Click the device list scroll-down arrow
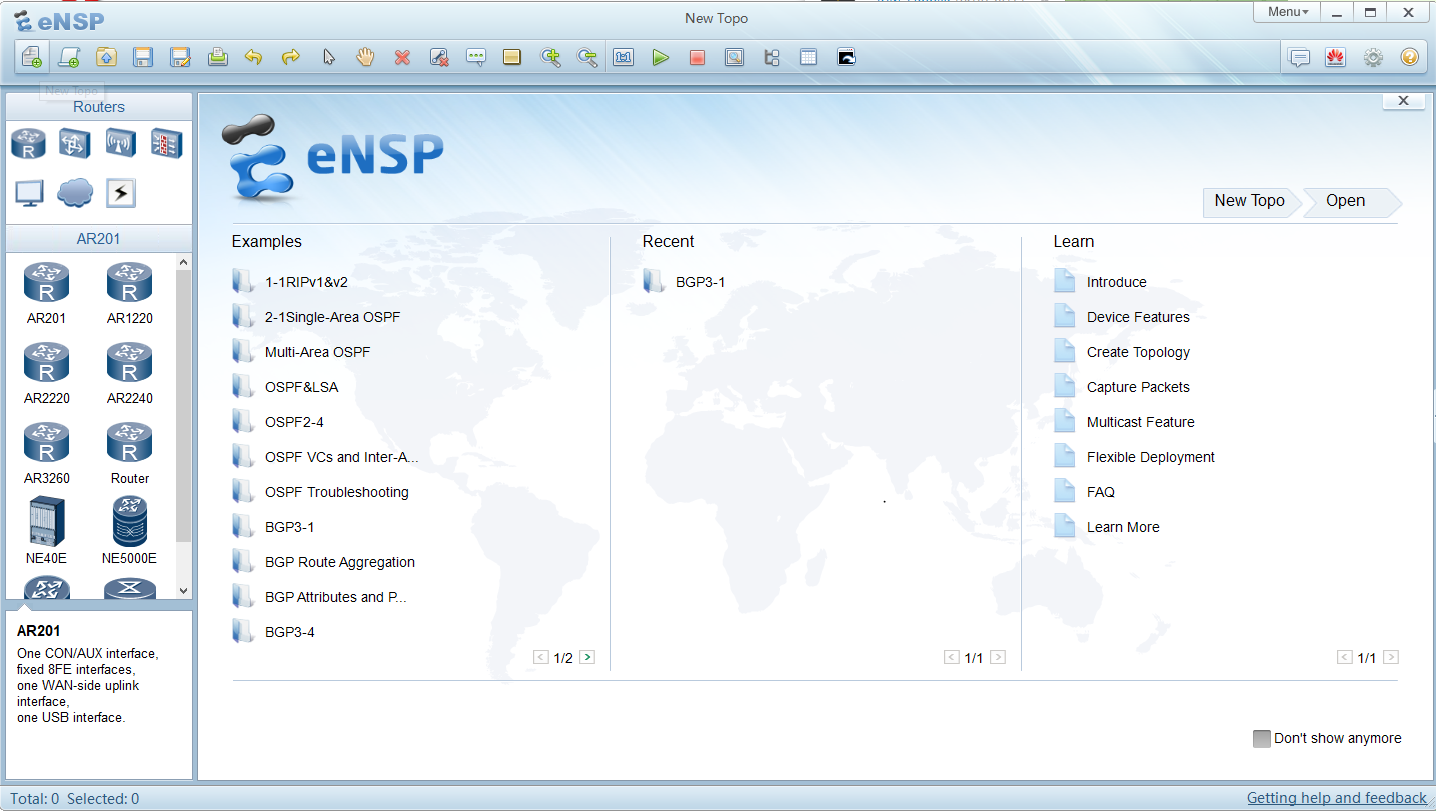The image size is (1436, 811). (183, 591)
